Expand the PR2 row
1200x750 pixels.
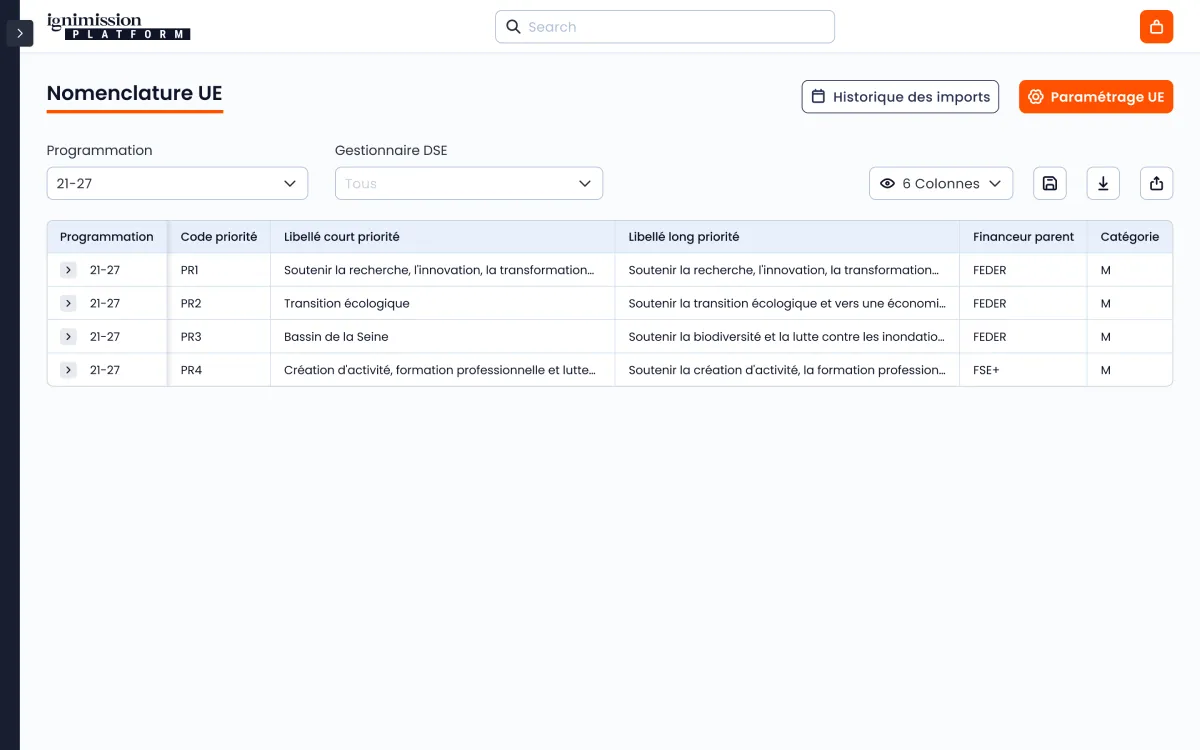pyautogui.click(x=68, y=303)
